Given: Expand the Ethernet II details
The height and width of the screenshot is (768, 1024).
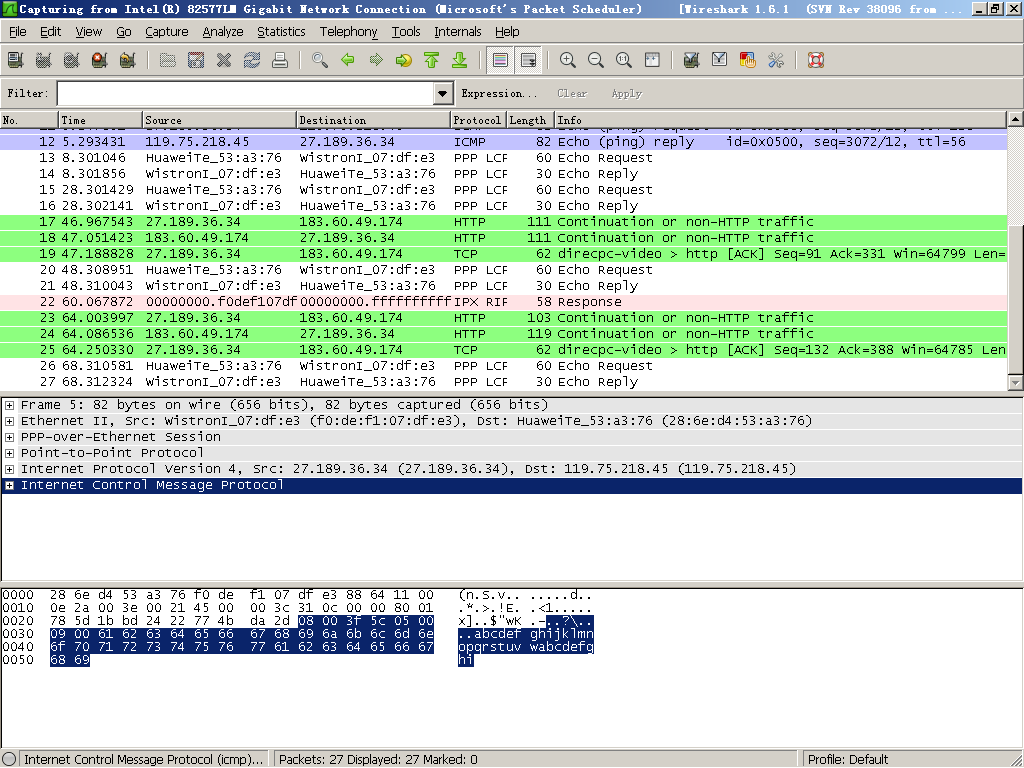Looking at the screenshot, I should [10, 421].
